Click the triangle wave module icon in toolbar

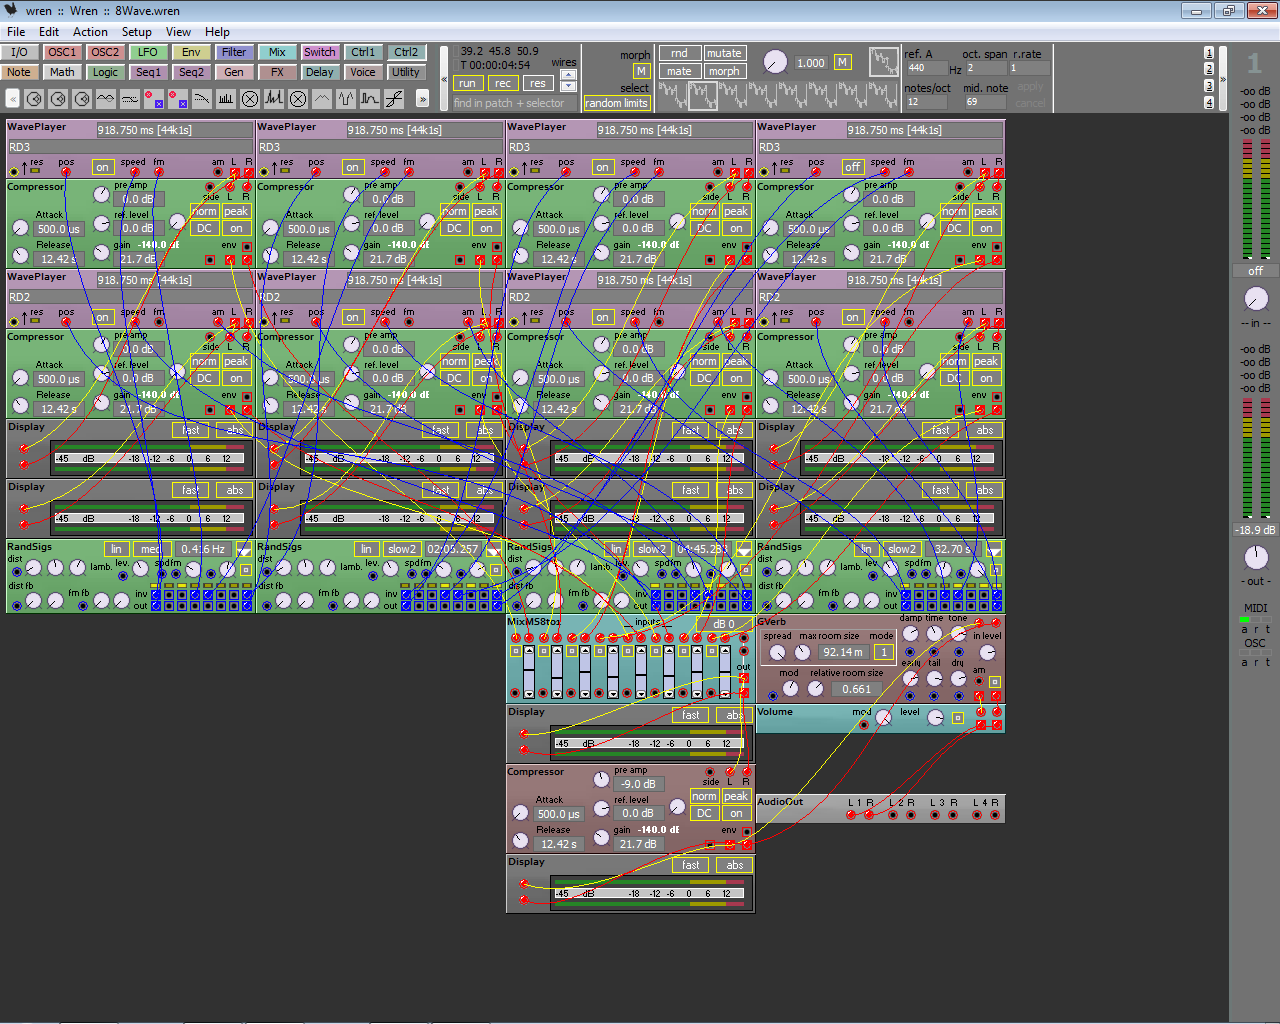(322, 99)
